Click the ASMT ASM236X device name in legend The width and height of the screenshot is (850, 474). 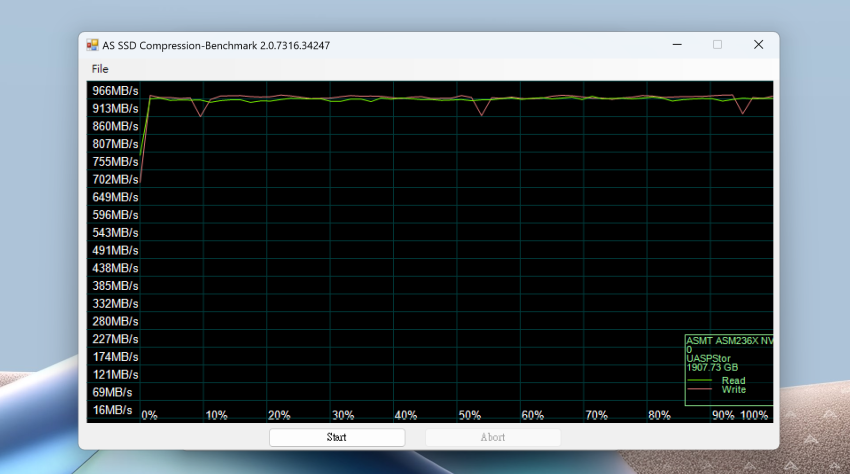tap(730, 341)
